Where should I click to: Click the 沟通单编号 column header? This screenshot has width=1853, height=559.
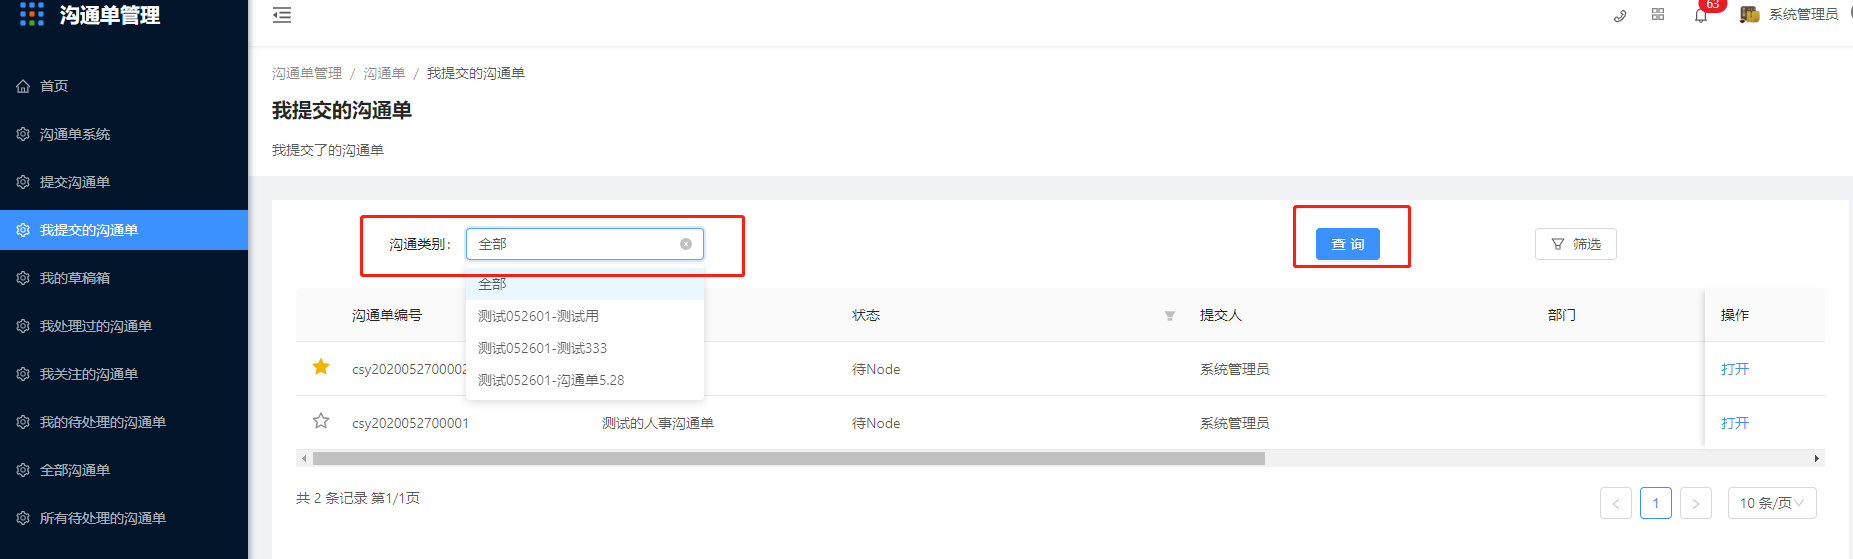tap(387, 315)
